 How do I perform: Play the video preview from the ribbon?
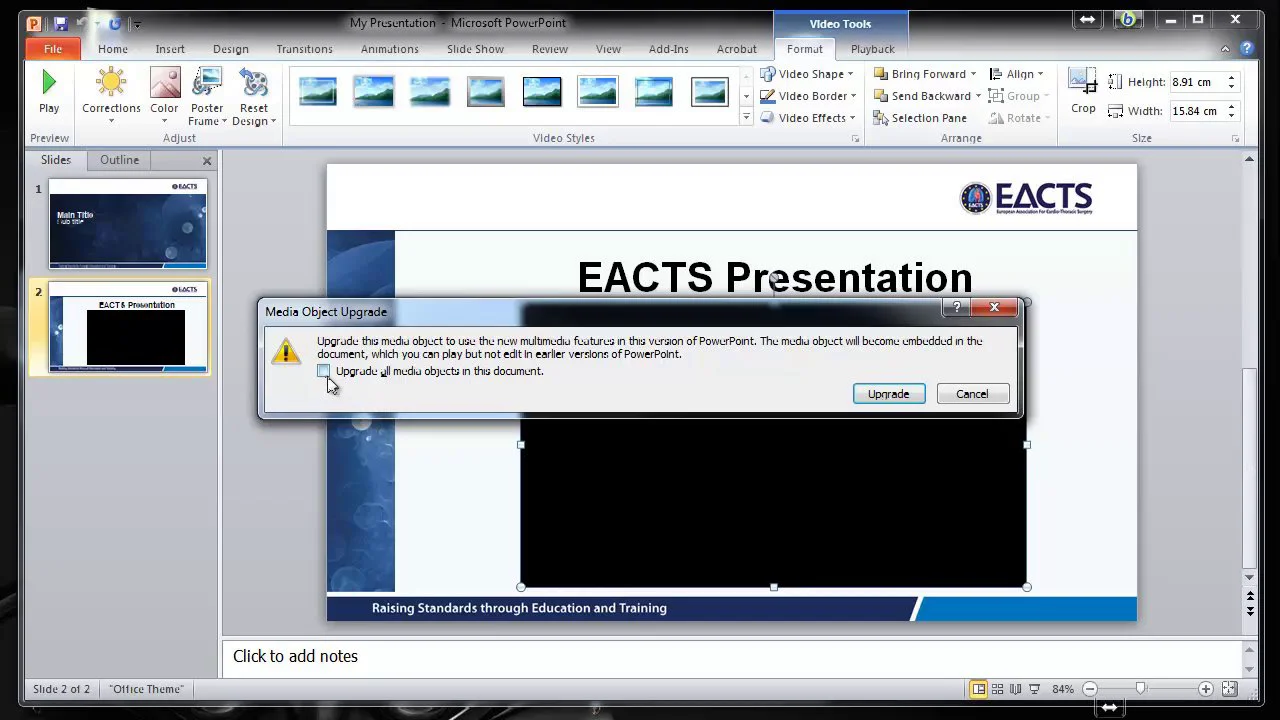pos(49,93)
